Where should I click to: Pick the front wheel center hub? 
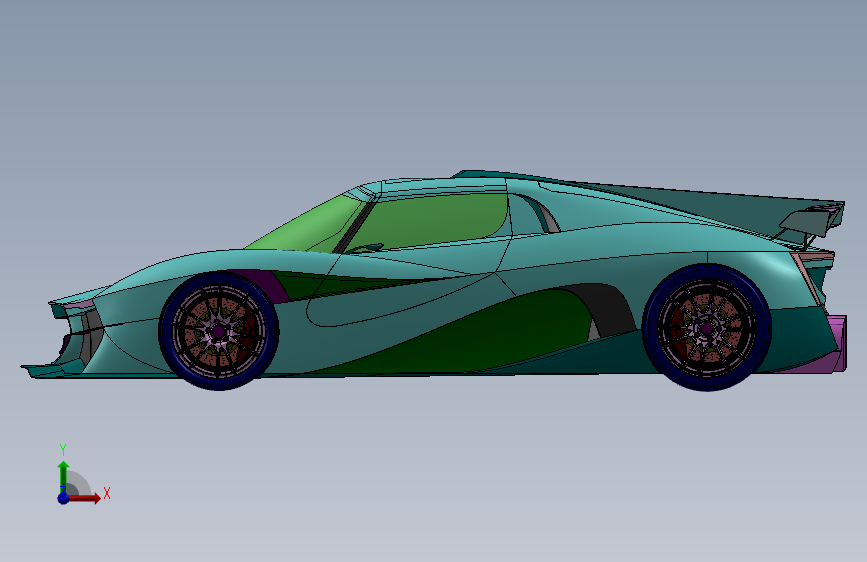point(218,331)
